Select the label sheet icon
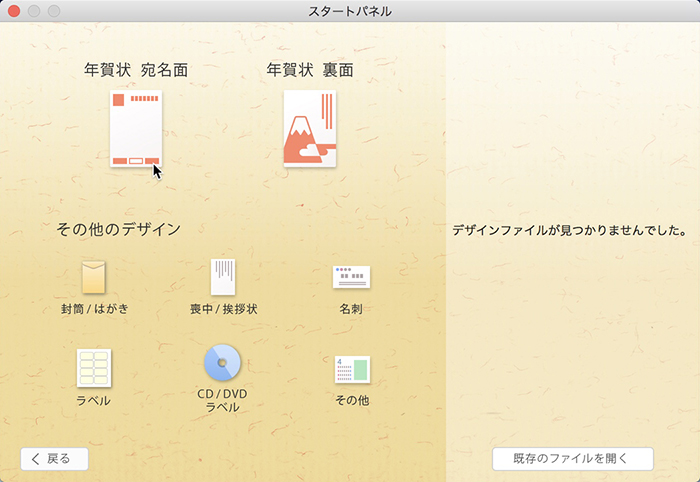Image resolution: width=700 pixels, height=482 pixels. click(94, 367)
